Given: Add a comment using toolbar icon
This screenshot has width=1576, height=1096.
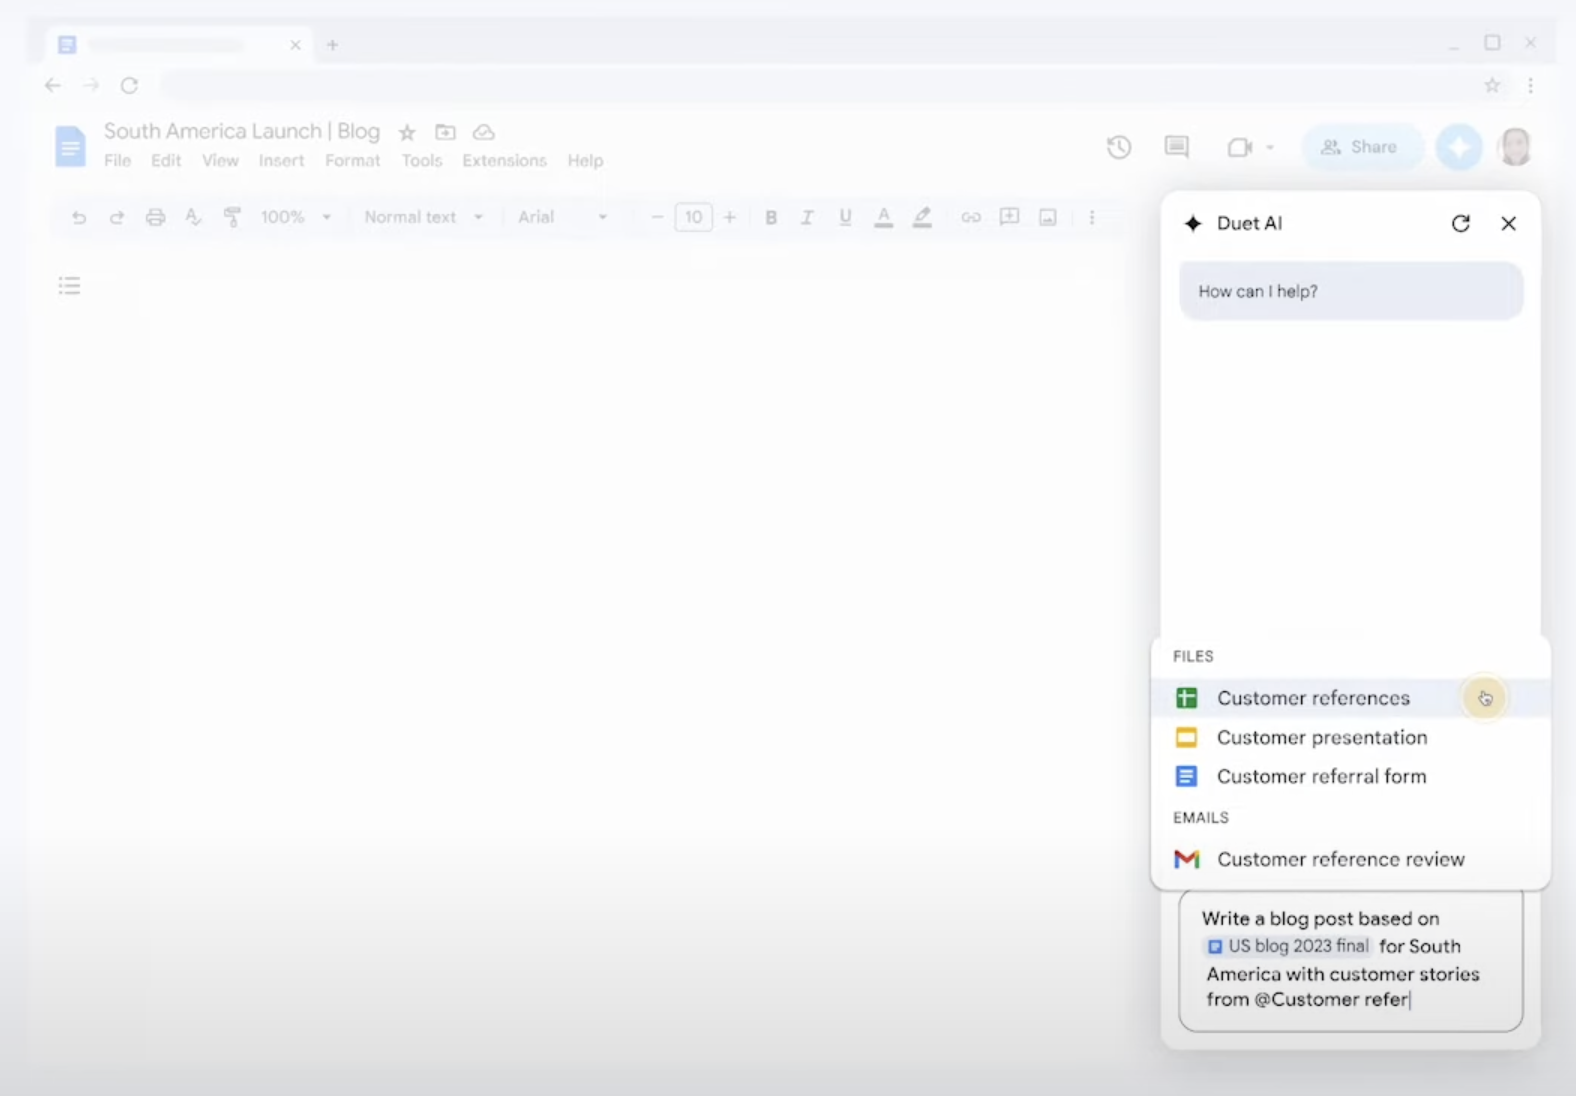Looking at the screenshot, I should click(x=1009, y=217).
